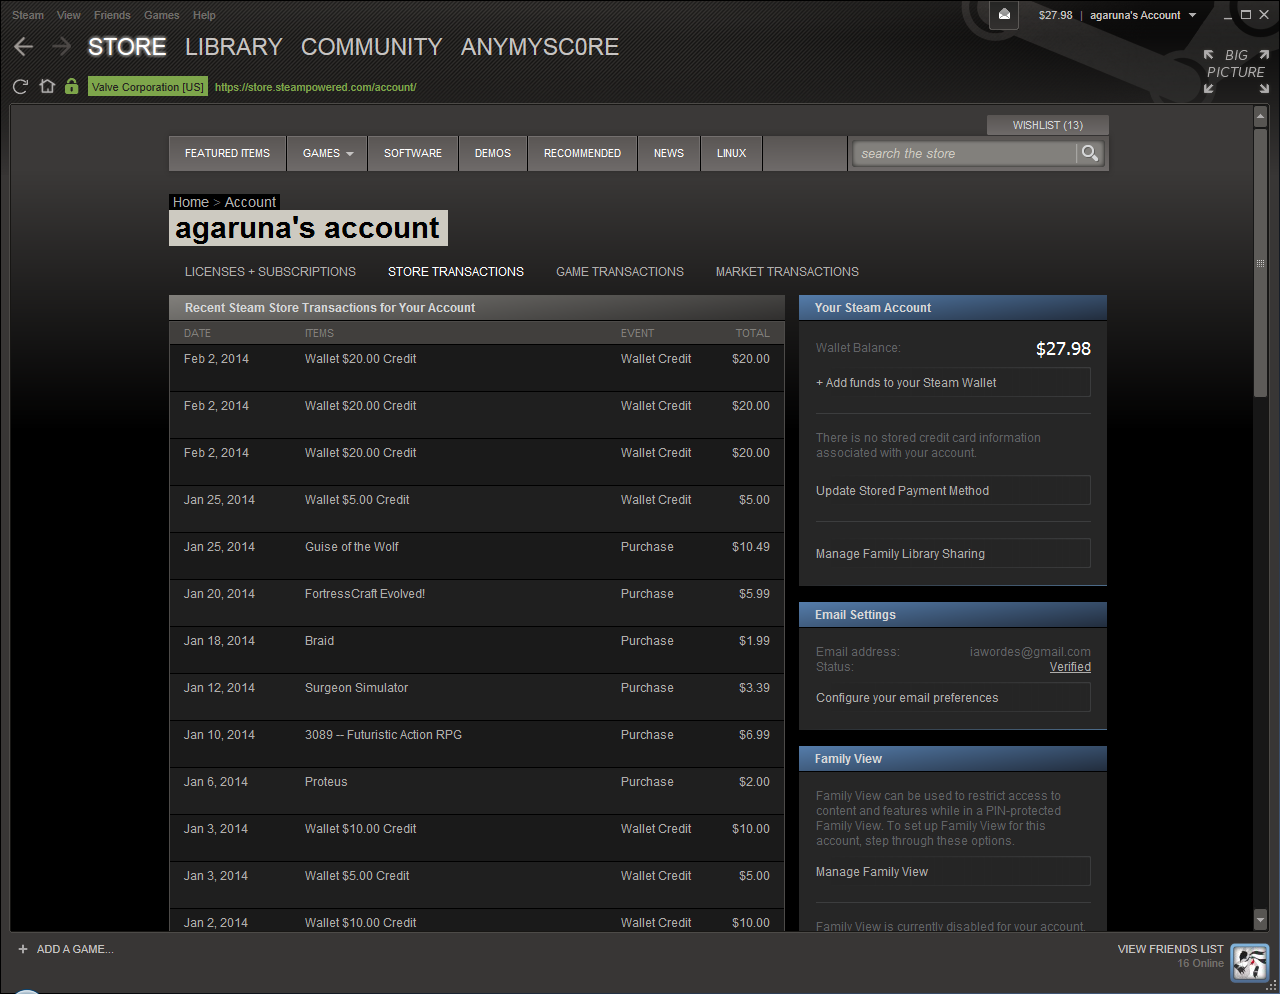This screenshot has height=994, width=1280.
Task: Go back with the back arrow
Action: click(x=24, y=47)
